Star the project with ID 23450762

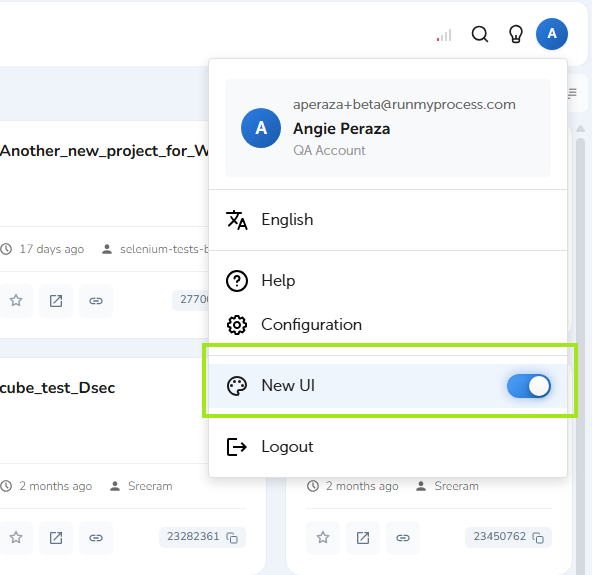click(322, 538)
